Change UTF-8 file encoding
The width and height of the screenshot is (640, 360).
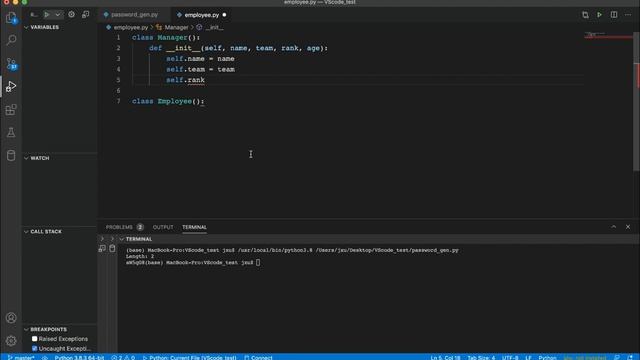510,358
